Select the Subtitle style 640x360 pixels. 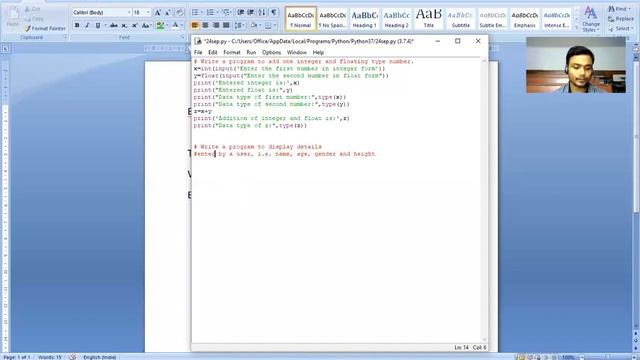460,18
